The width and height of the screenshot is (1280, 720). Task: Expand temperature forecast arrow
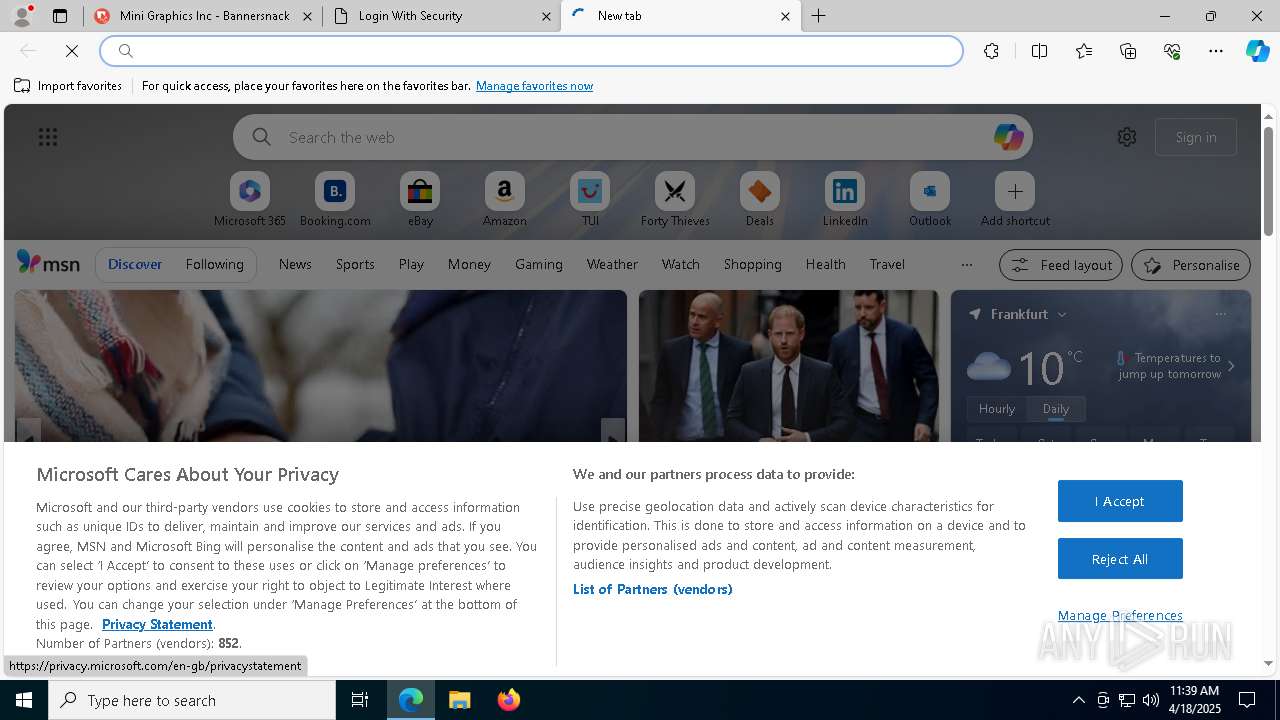click(x=1231, y=366)
